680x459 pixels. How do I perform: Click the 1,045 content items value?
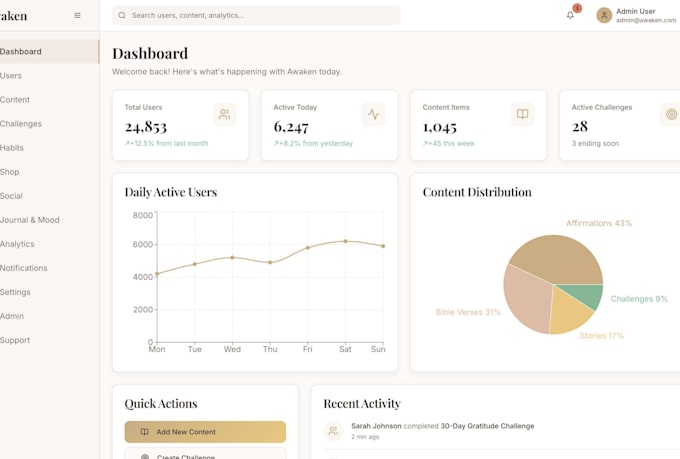(440, 127)
